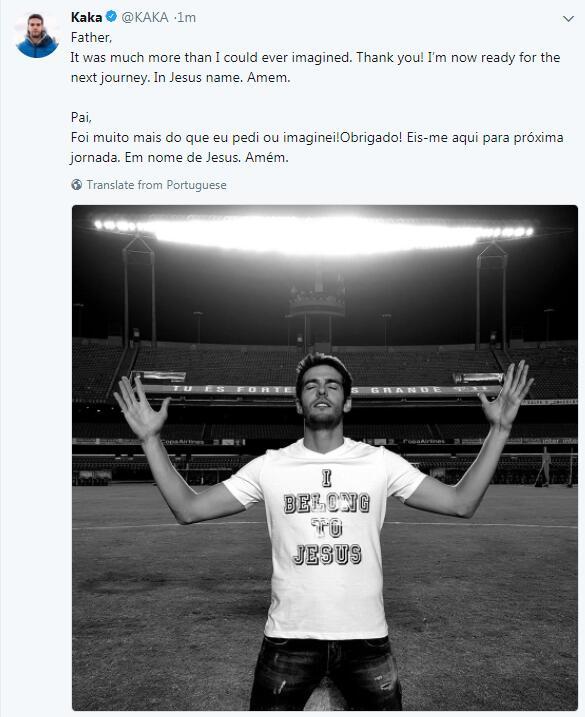Expand the tweet options chevron

tap(568, 19)
